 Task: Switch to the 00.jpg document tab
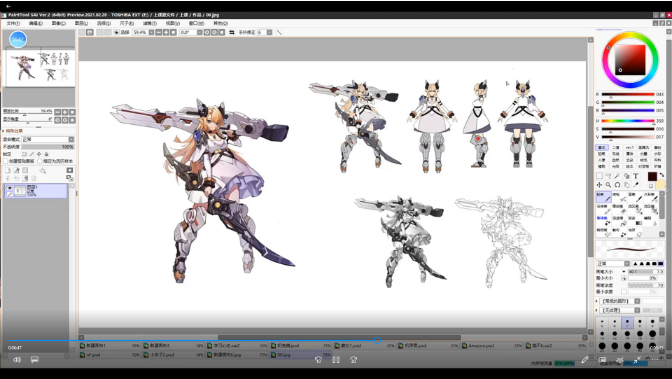pyautogui.click(x=300, y=355)
